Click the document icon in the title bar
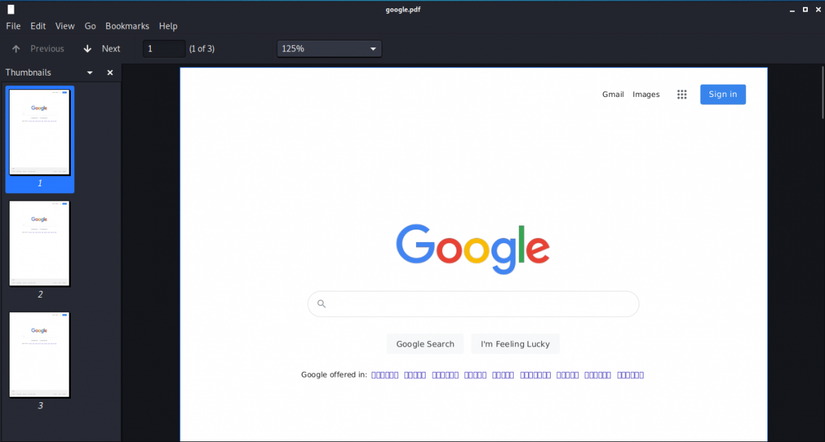This screenshot has width=825, height=442. click(11, 9)
